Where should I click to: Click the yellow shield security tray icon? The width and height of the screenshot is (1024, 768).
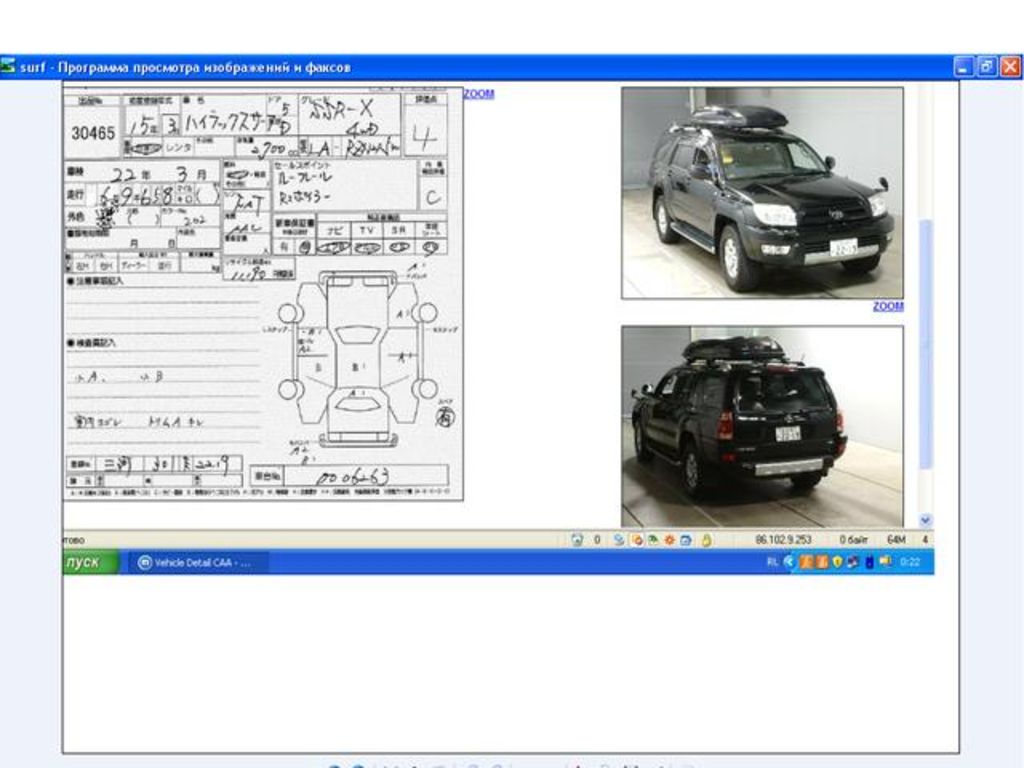pyautogui.click(x=837, y=562)
